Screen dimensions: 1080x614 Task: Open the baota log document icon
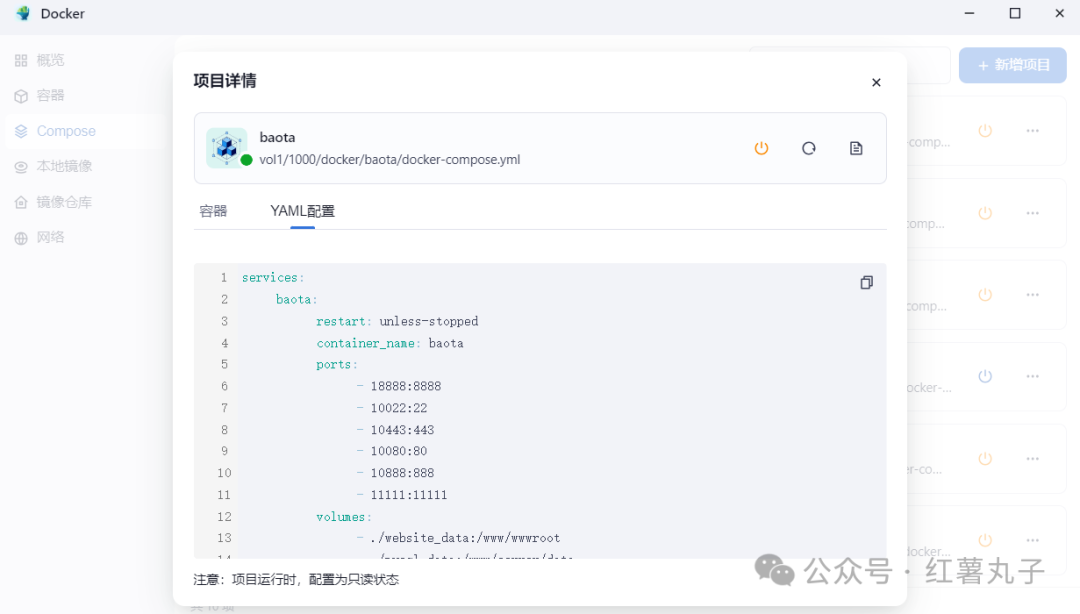(x=856, y=148)
